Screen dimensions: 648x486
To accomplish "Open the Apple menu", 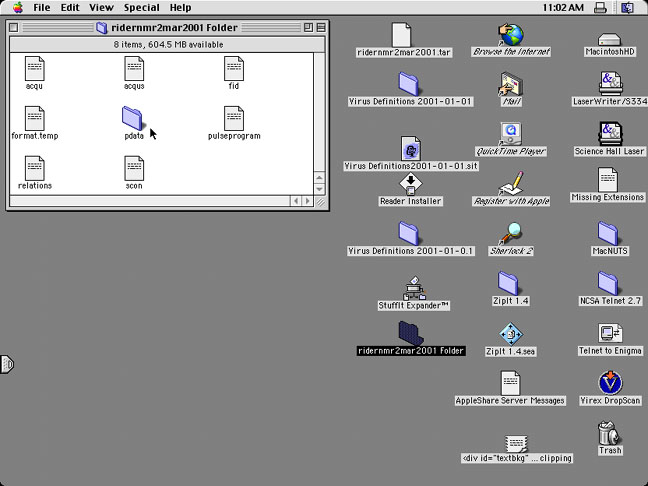I will (18, 7).
